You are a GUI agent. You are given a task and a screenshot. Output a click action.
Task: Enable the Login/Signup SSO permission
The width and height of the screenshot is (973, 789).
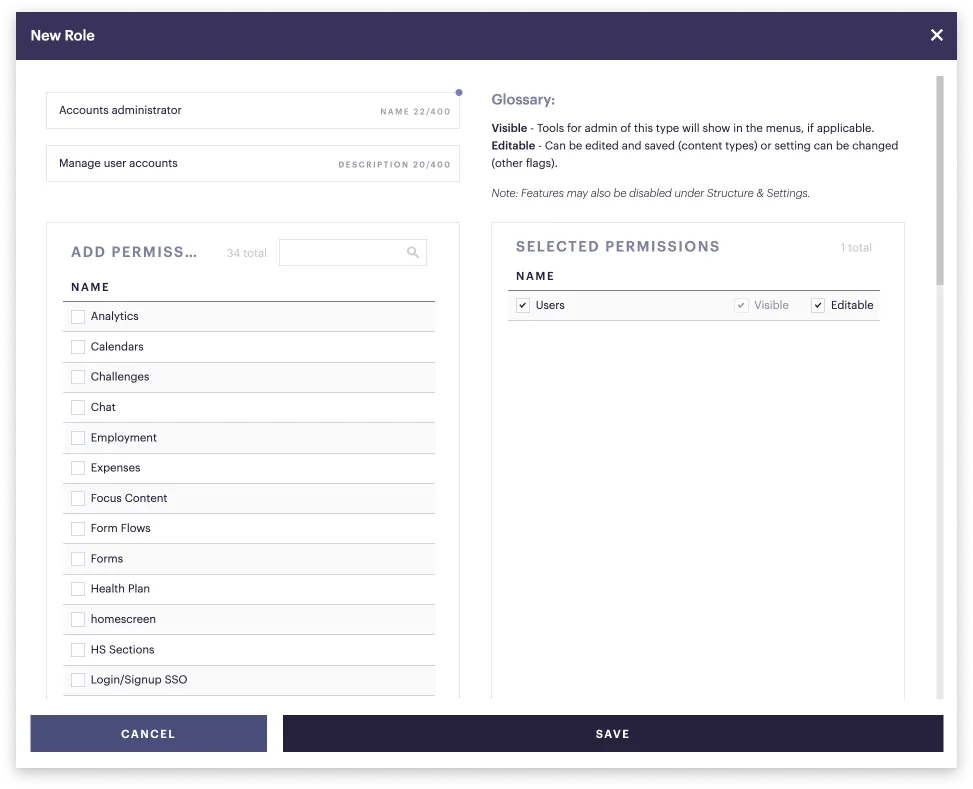pyautogui.click(x=78, y=680)
